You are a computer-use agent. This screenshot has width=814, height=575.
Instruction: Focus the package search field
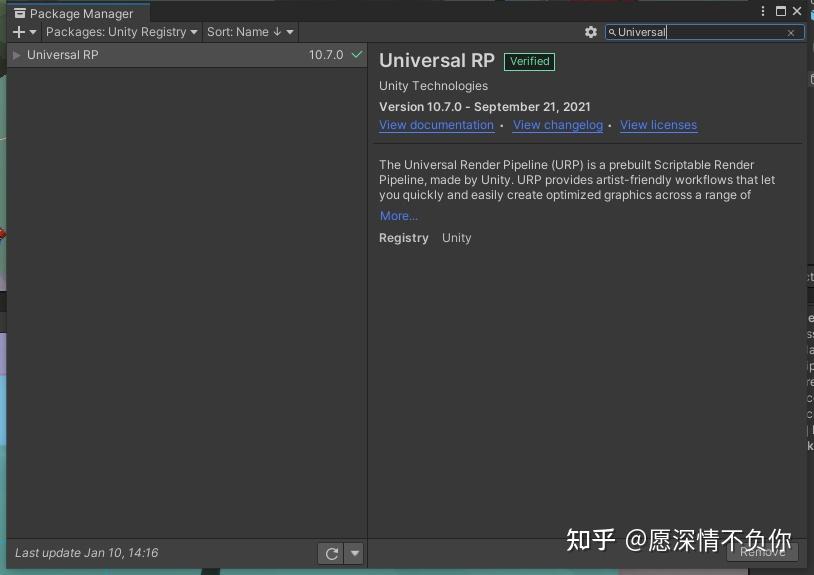(704, 32)
